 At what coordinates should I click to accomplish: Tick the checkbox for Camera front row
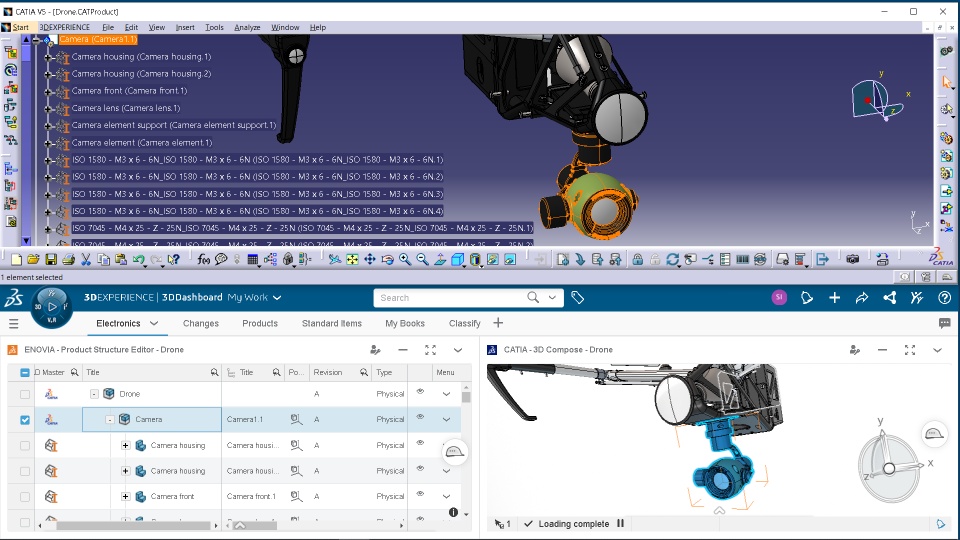(24, 497)
